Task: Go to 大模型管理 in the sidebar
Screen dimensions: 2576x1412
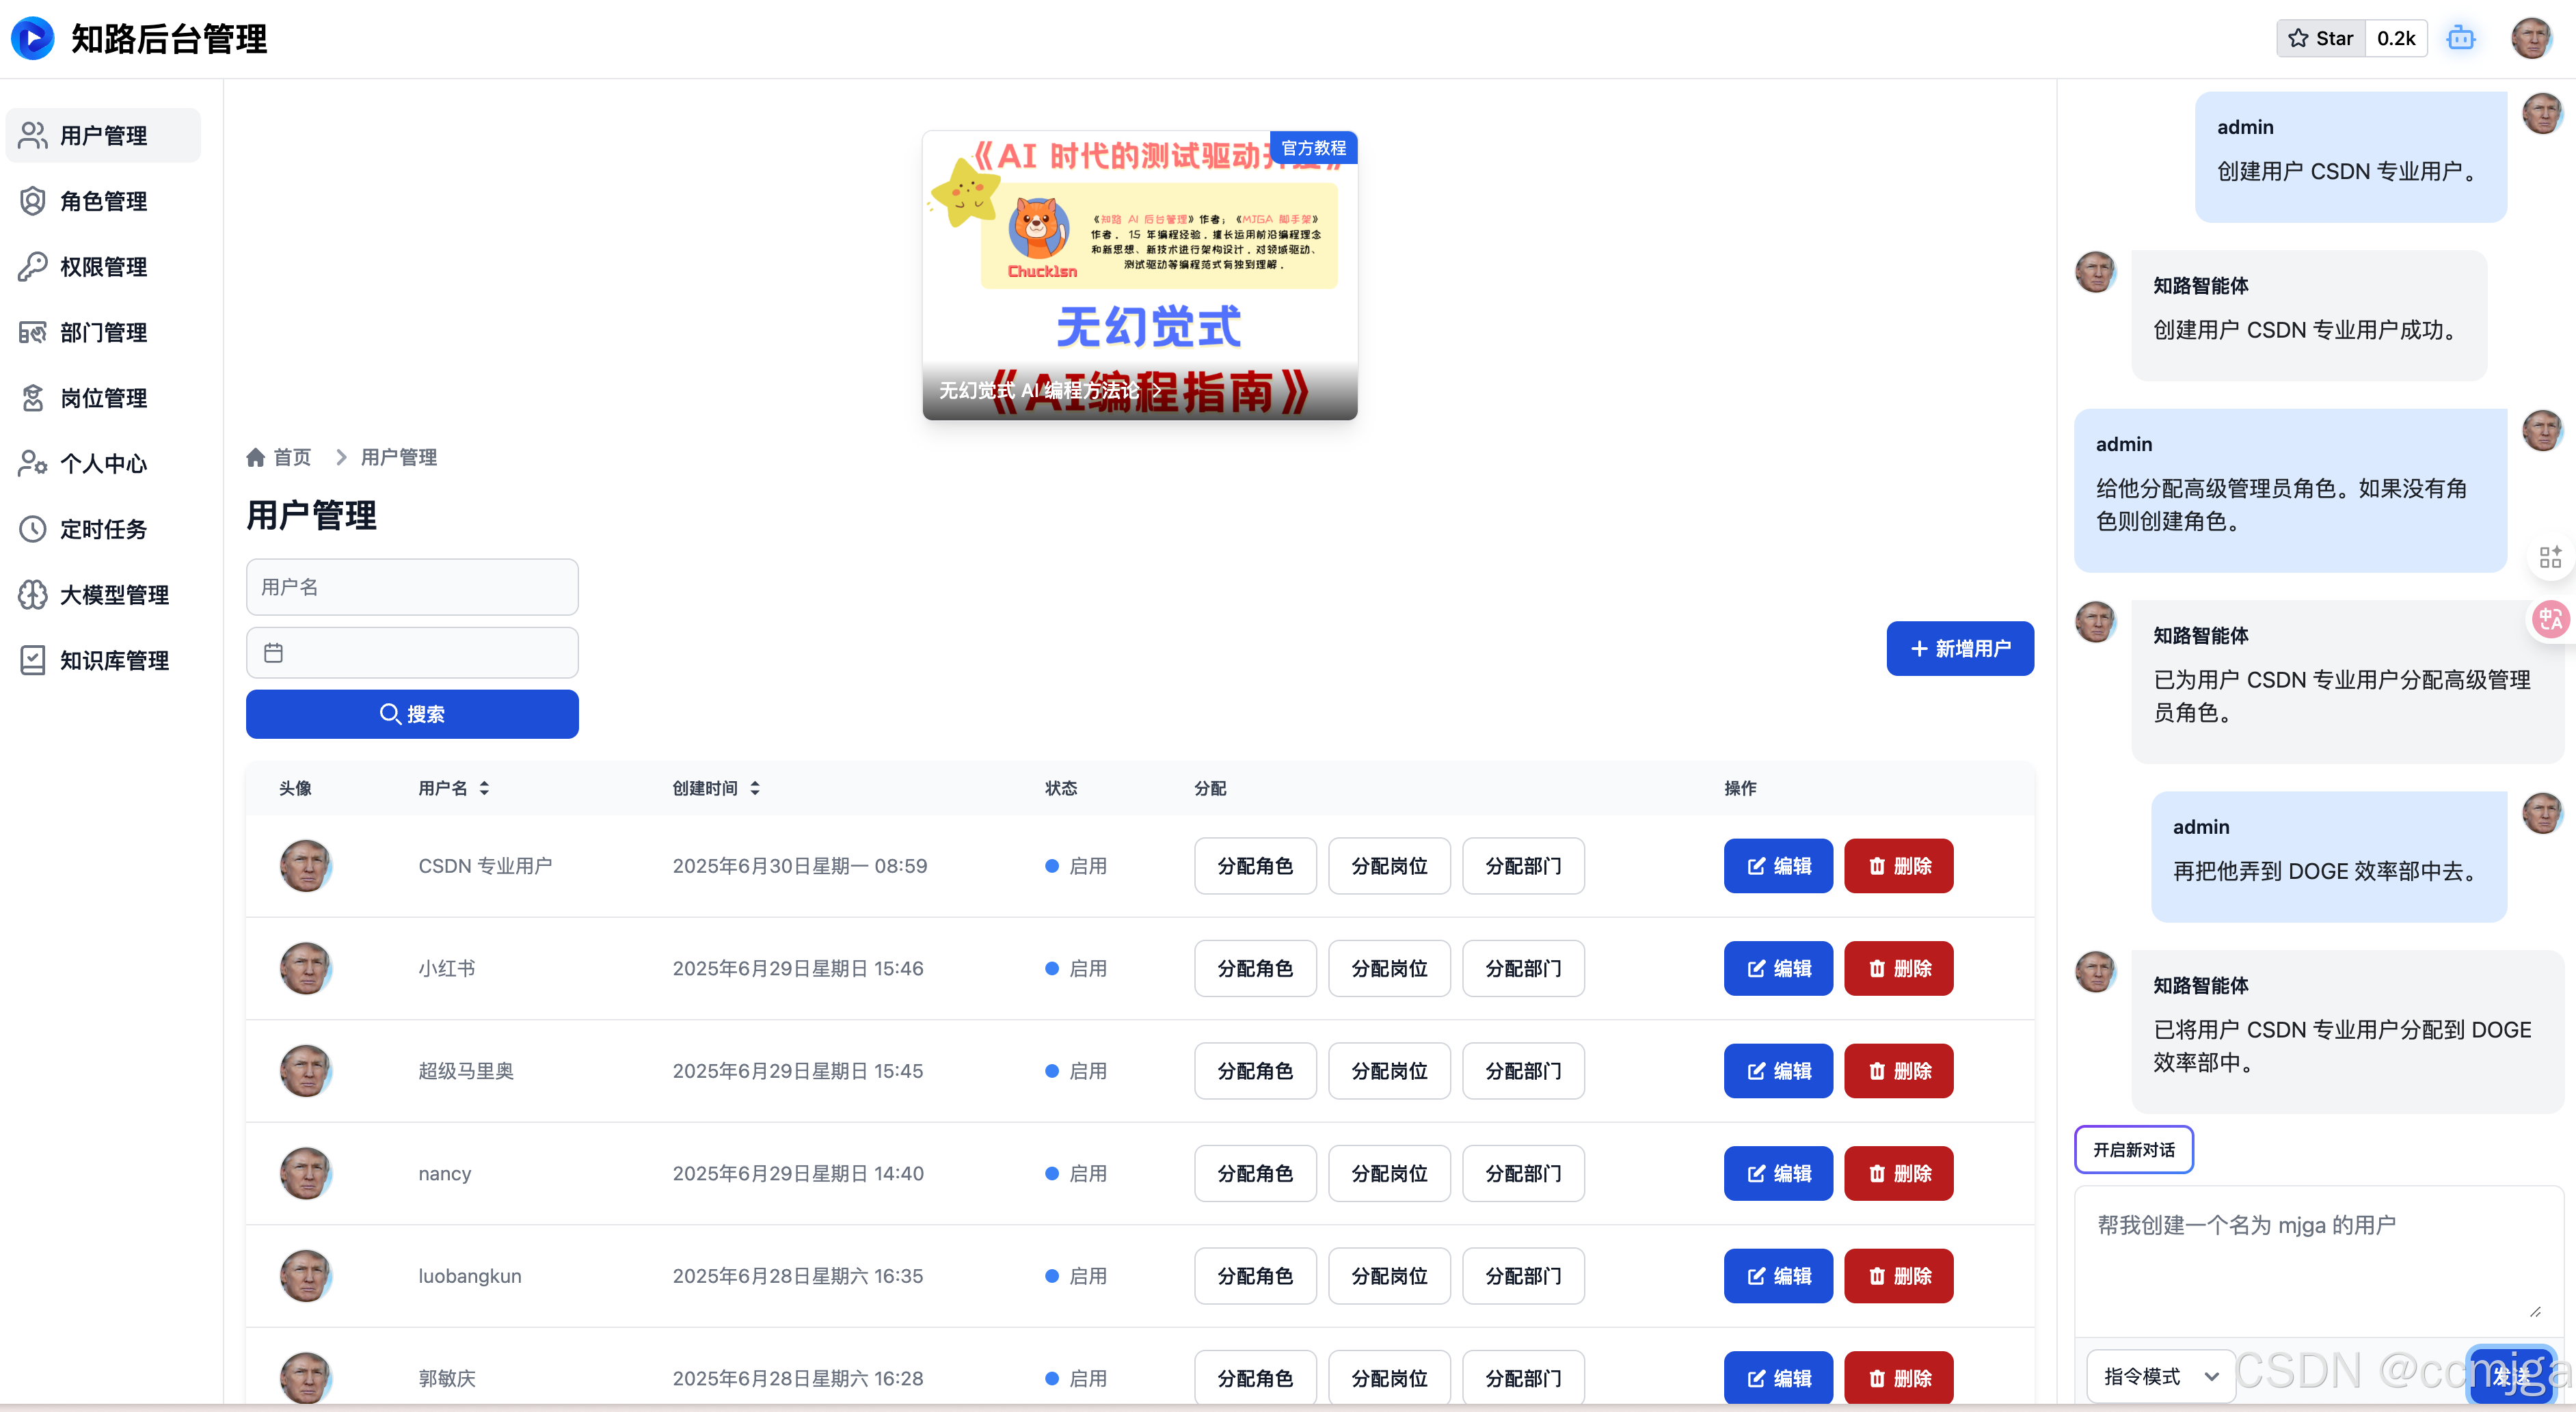Action: click(x=103, y=595)
